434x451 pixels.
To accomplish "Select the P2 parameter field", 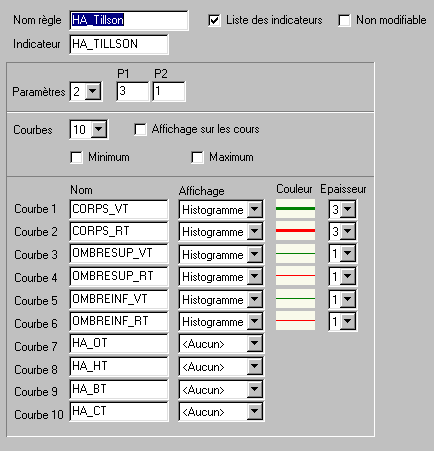I will 169,91.
